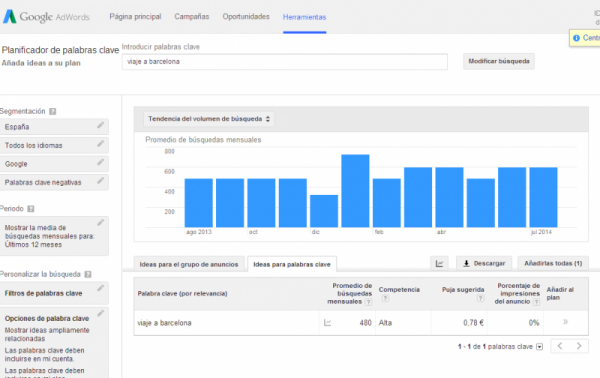
Task: Switch to Ideas para palabras clave tab
Action: click(292, 264)
